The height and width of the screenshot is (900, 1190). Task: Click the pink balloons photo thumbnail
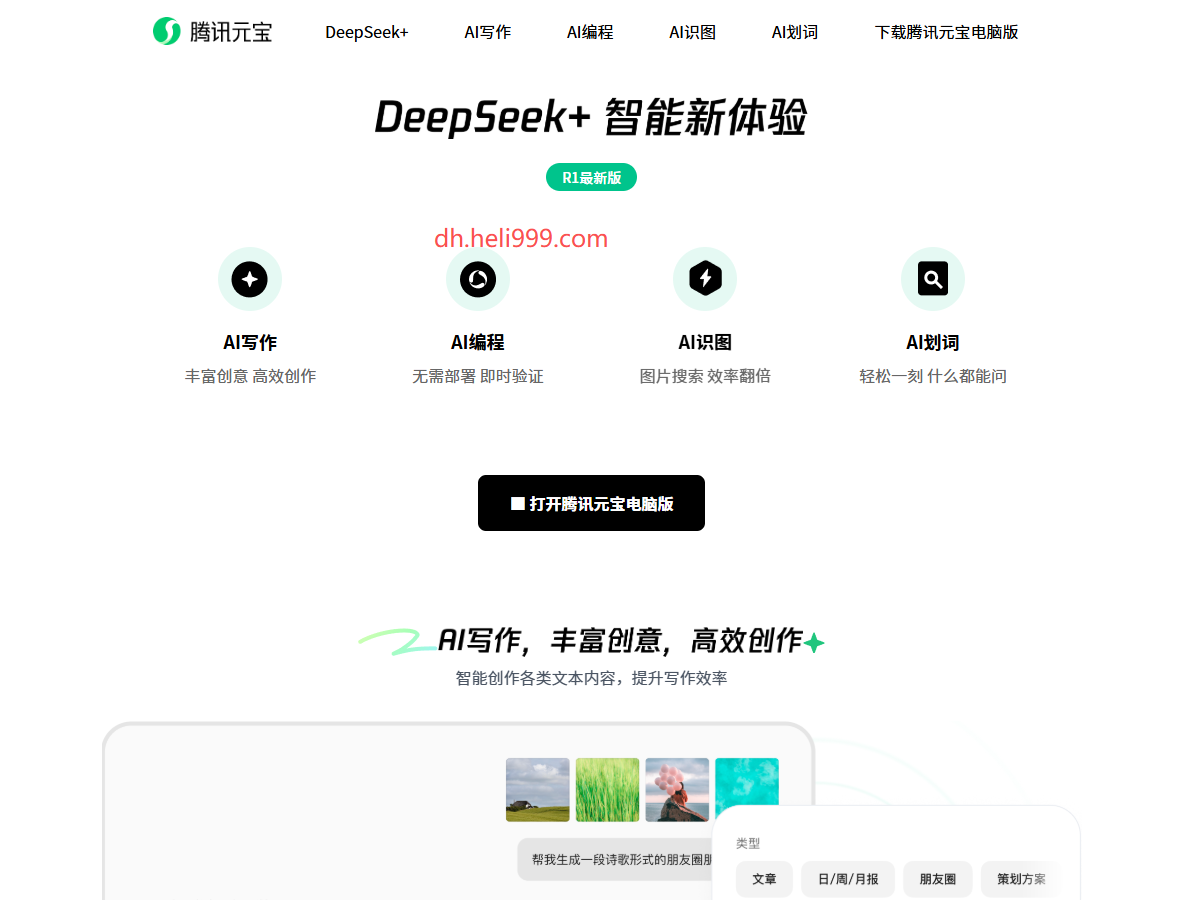[x=677, y=790]
